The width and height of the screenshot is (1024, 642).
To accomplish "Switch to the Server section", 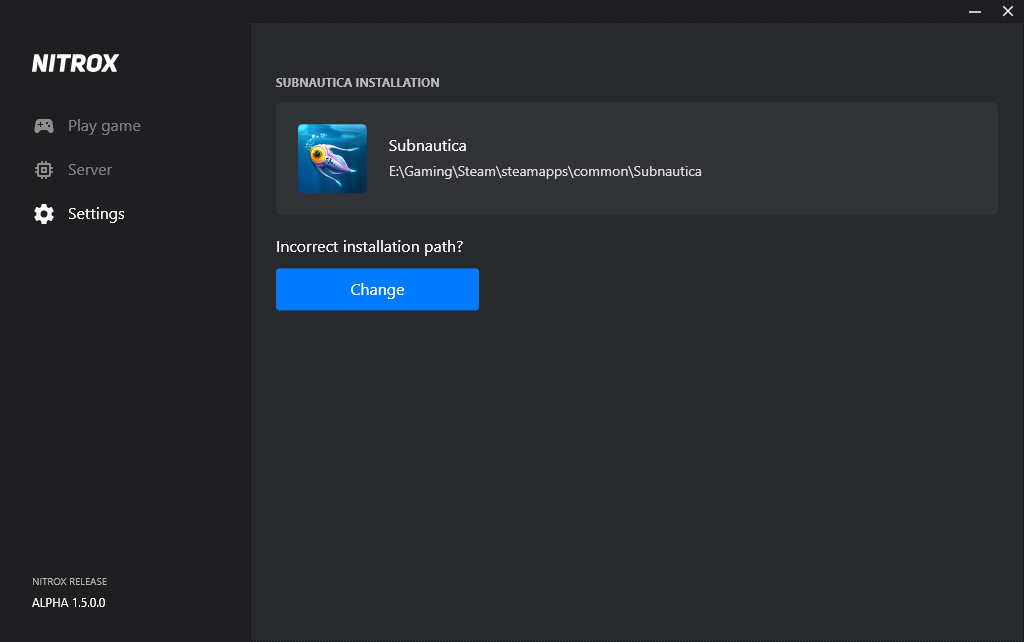I will pos(89,169).
